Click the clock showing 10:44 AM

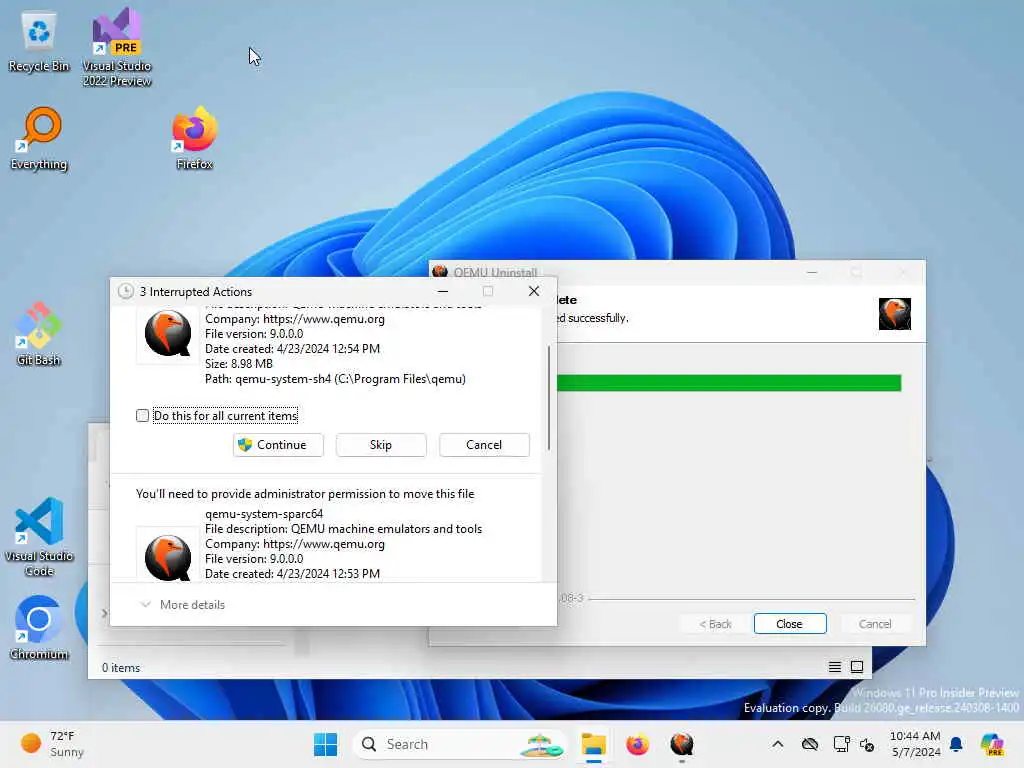click(915, 744)
